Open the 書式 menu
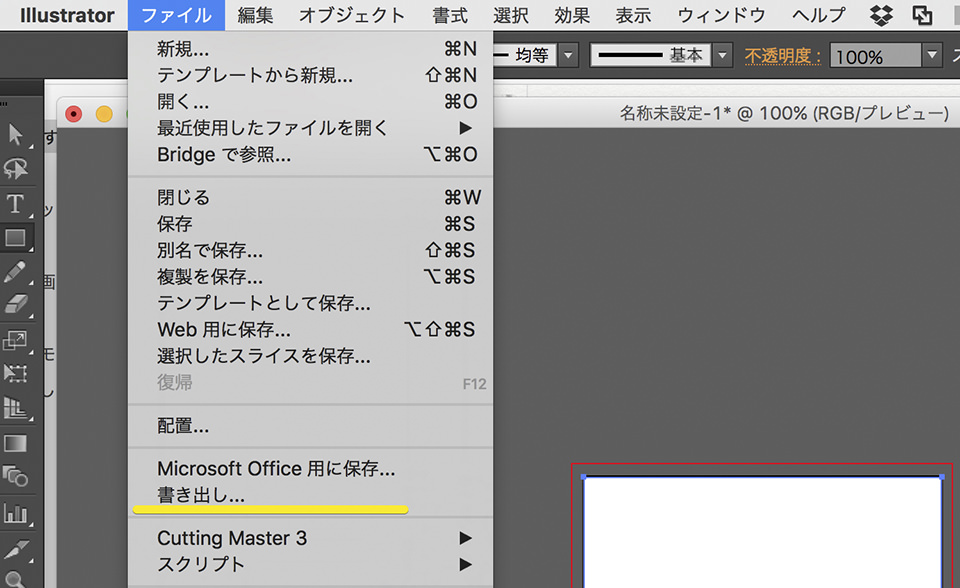This screenshot has width=960, height=588. 450,15
